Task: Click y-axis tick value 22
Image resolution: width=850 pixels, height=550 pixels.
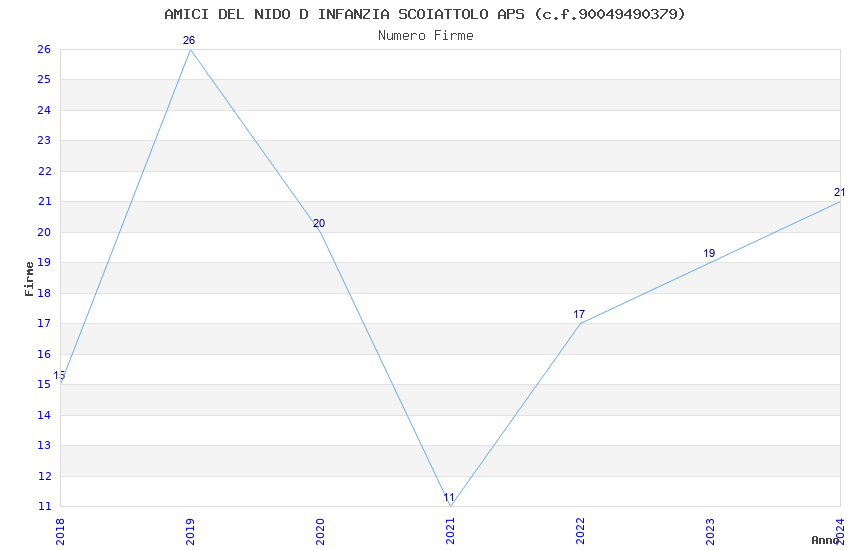Action: click(44, 171)
